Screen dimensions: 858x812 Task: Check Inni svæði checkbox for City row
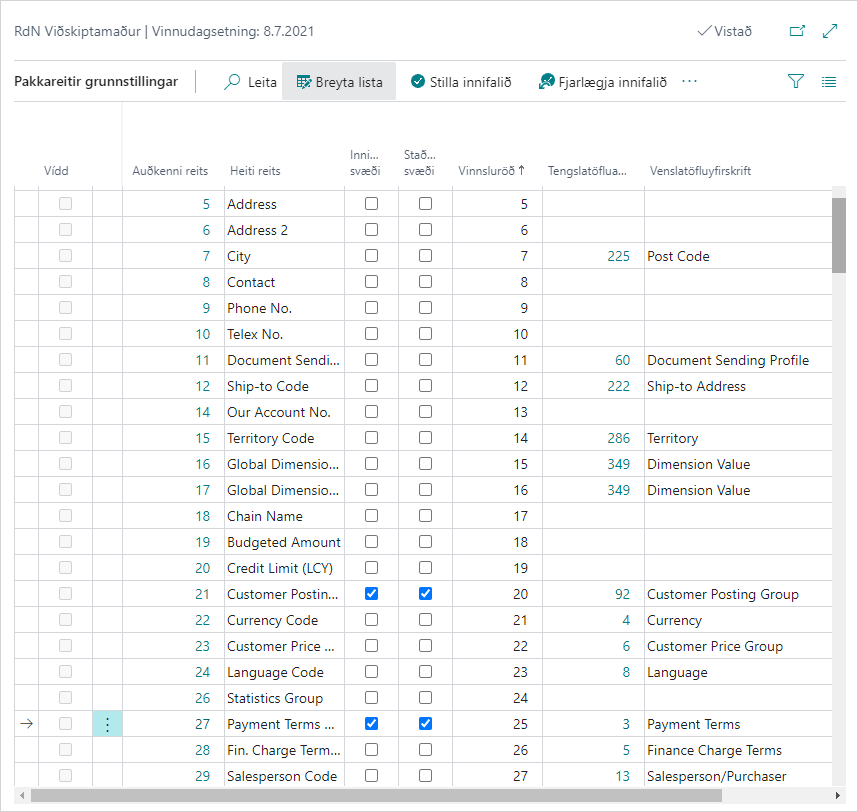click(372, 256)
